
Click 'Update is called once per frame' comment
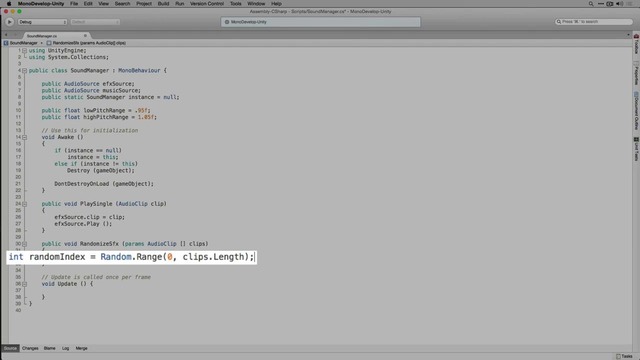[96, 277]
